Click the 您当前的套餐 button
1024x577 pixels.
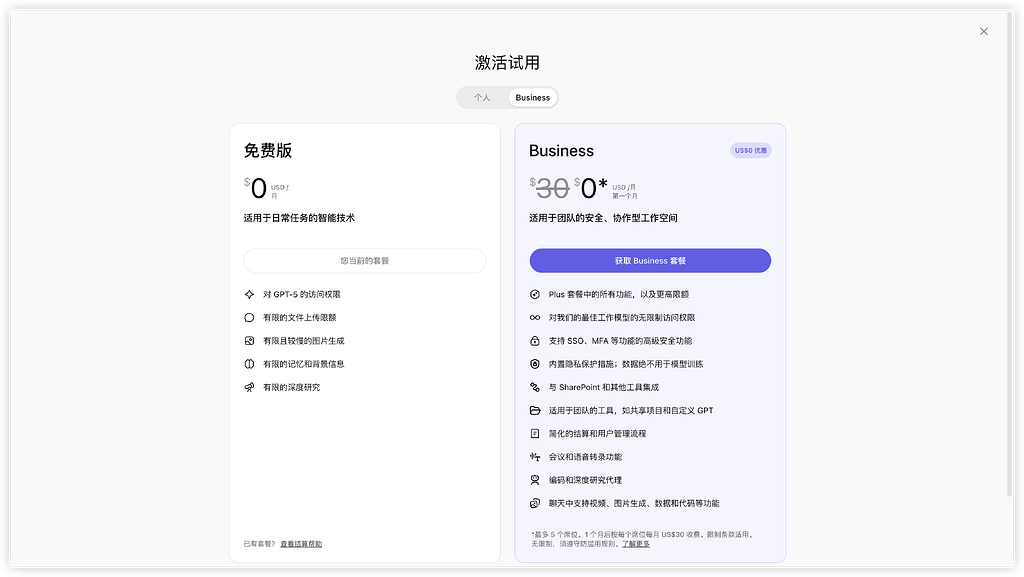pyautogui.click(x=364, y=260)
